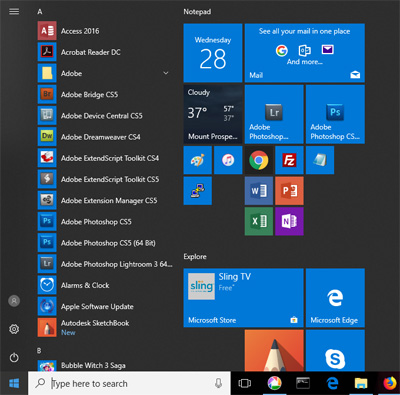Screen dimensions: 400x395
Task: Click the Explore group title
Action: coord(195,257)
